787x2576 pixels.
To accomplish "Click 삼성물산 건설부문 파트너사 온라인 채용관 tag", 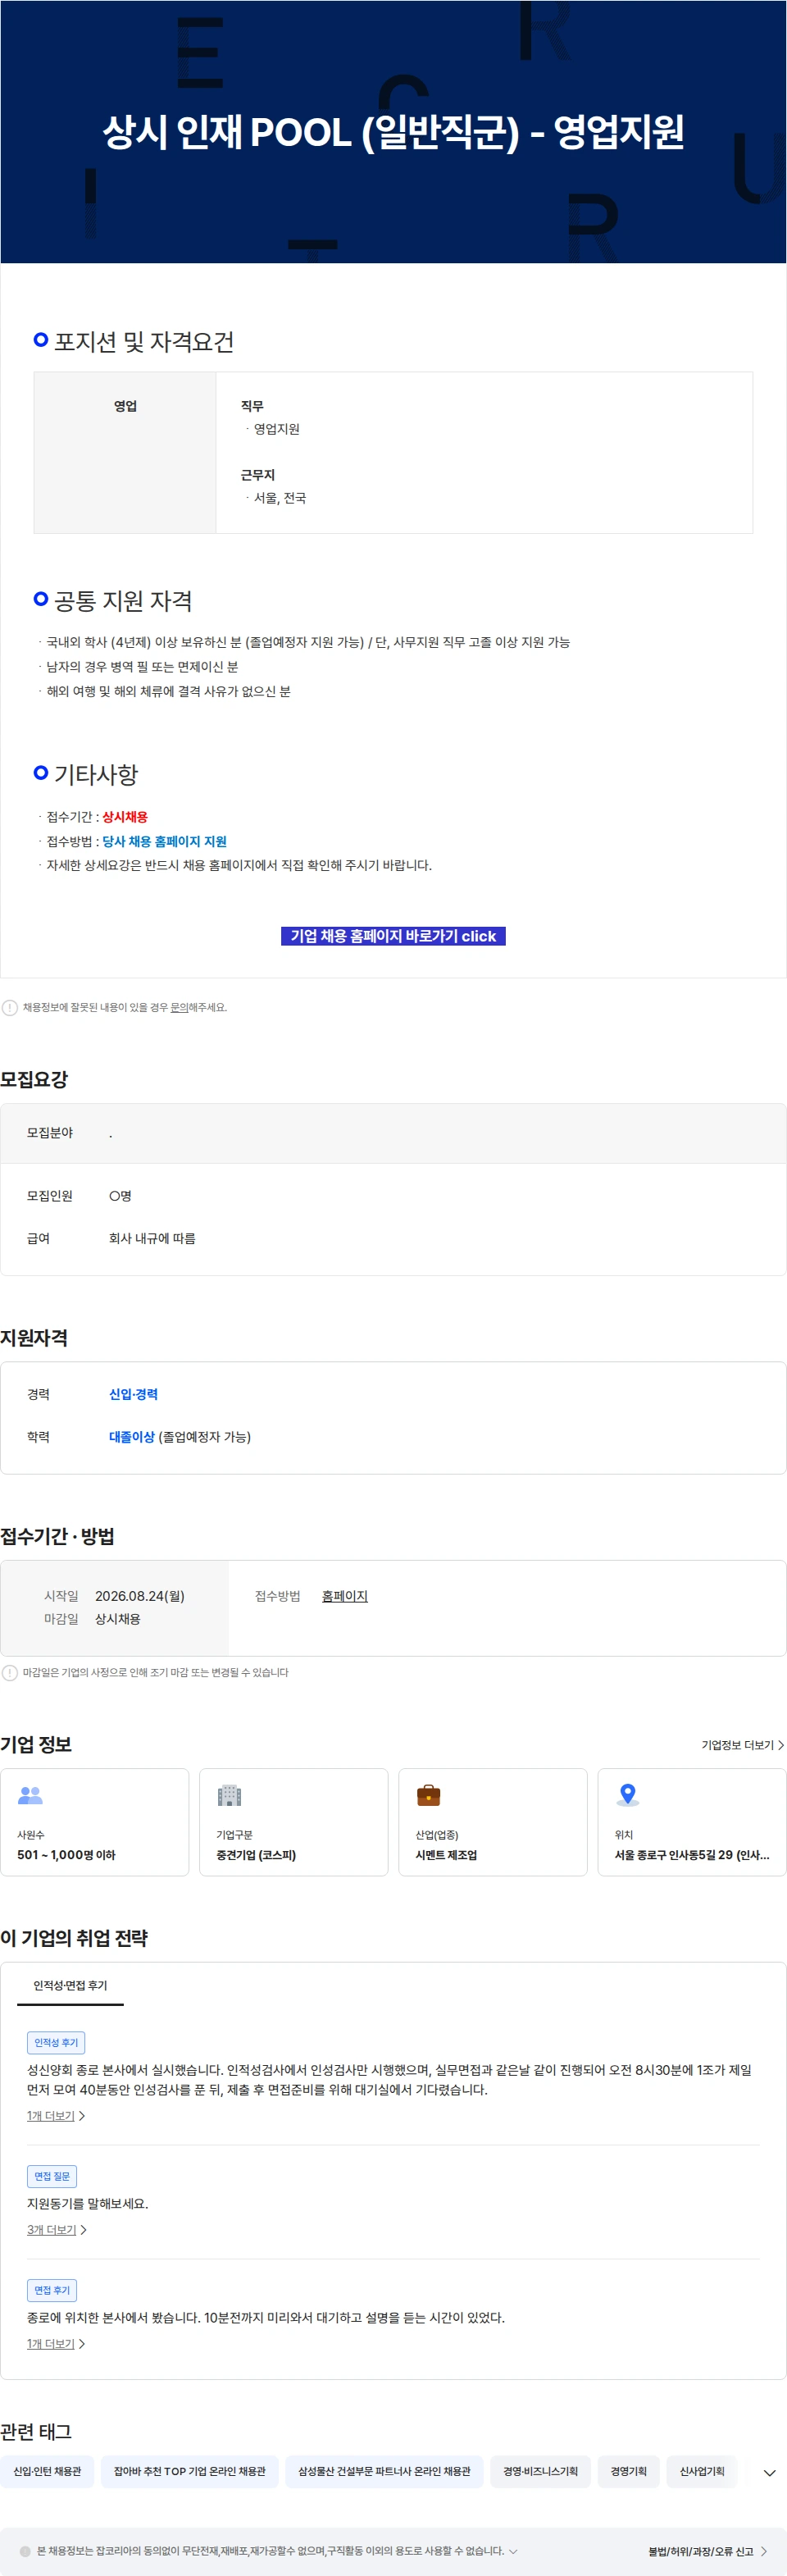I will click(384, 2471).
